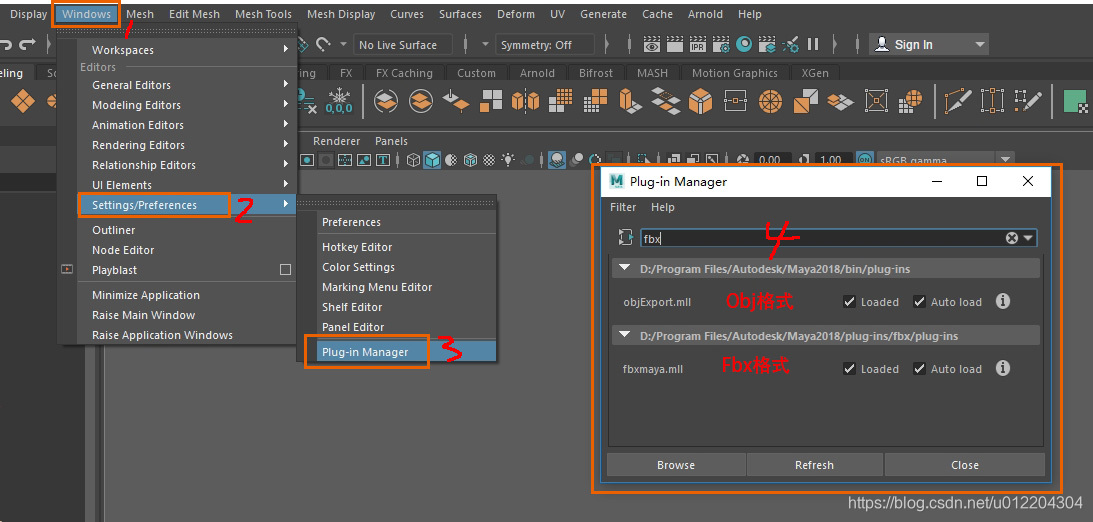Enable the wireframe cube viewport icon

pos(413,160)
